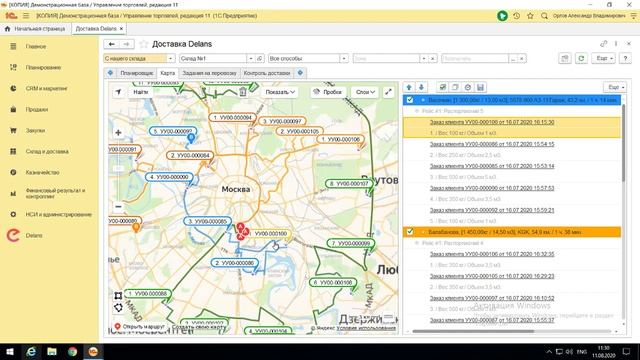This screenshot has width=640, height=360.
Task: Open the Склад №1 field open-link icon
Action: pos(260,58)
